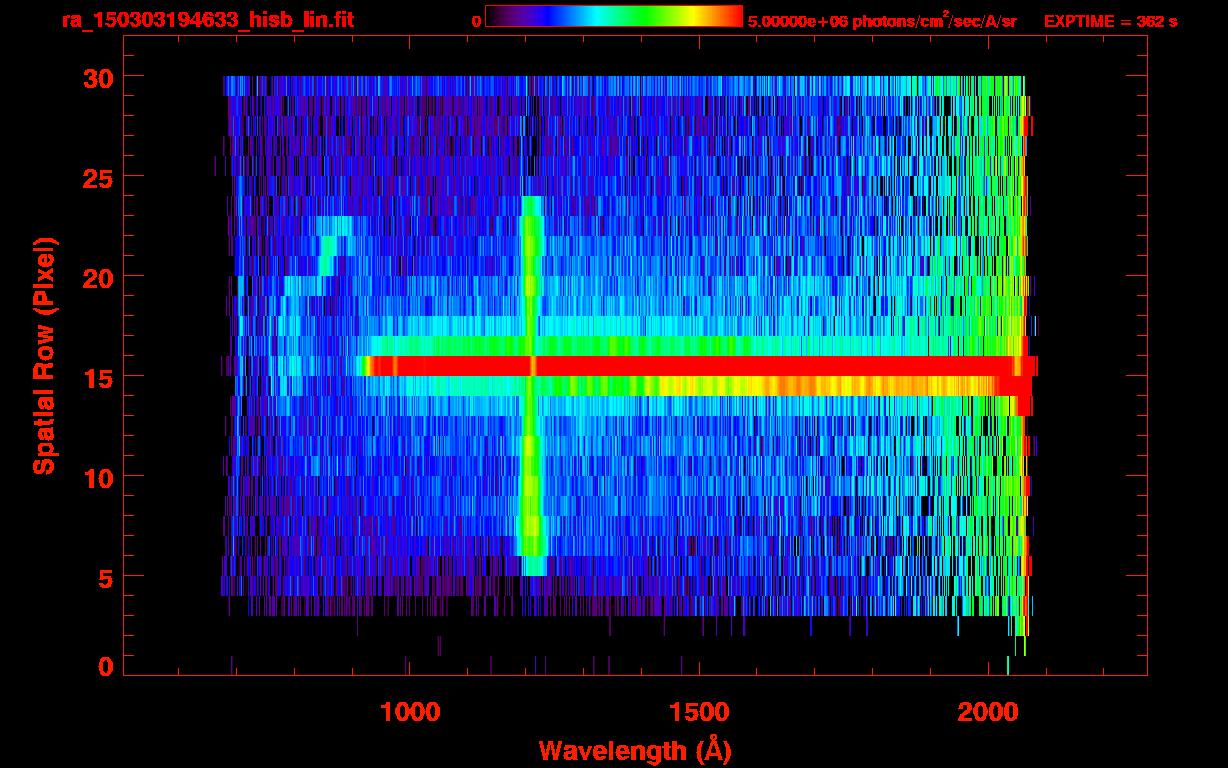Click the x-axis tick label 1000
This screenshot has height=768, width=1228.
(410, 711)
